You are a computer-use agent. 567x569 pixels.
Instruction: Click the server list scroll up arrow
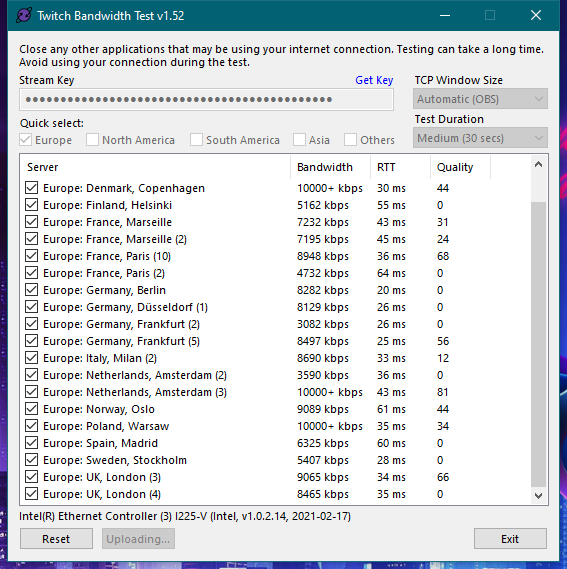539,164
